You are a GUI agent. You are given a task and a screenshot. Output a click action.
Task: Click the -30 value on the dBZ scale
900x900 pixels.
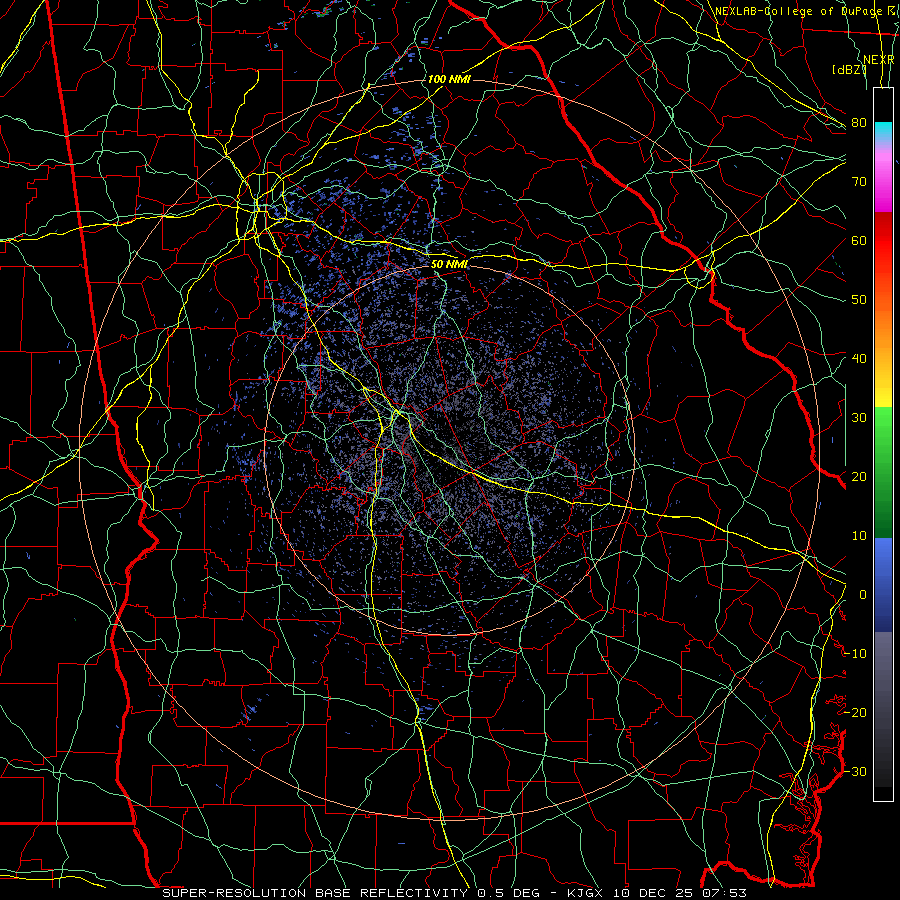pos(855,772)
